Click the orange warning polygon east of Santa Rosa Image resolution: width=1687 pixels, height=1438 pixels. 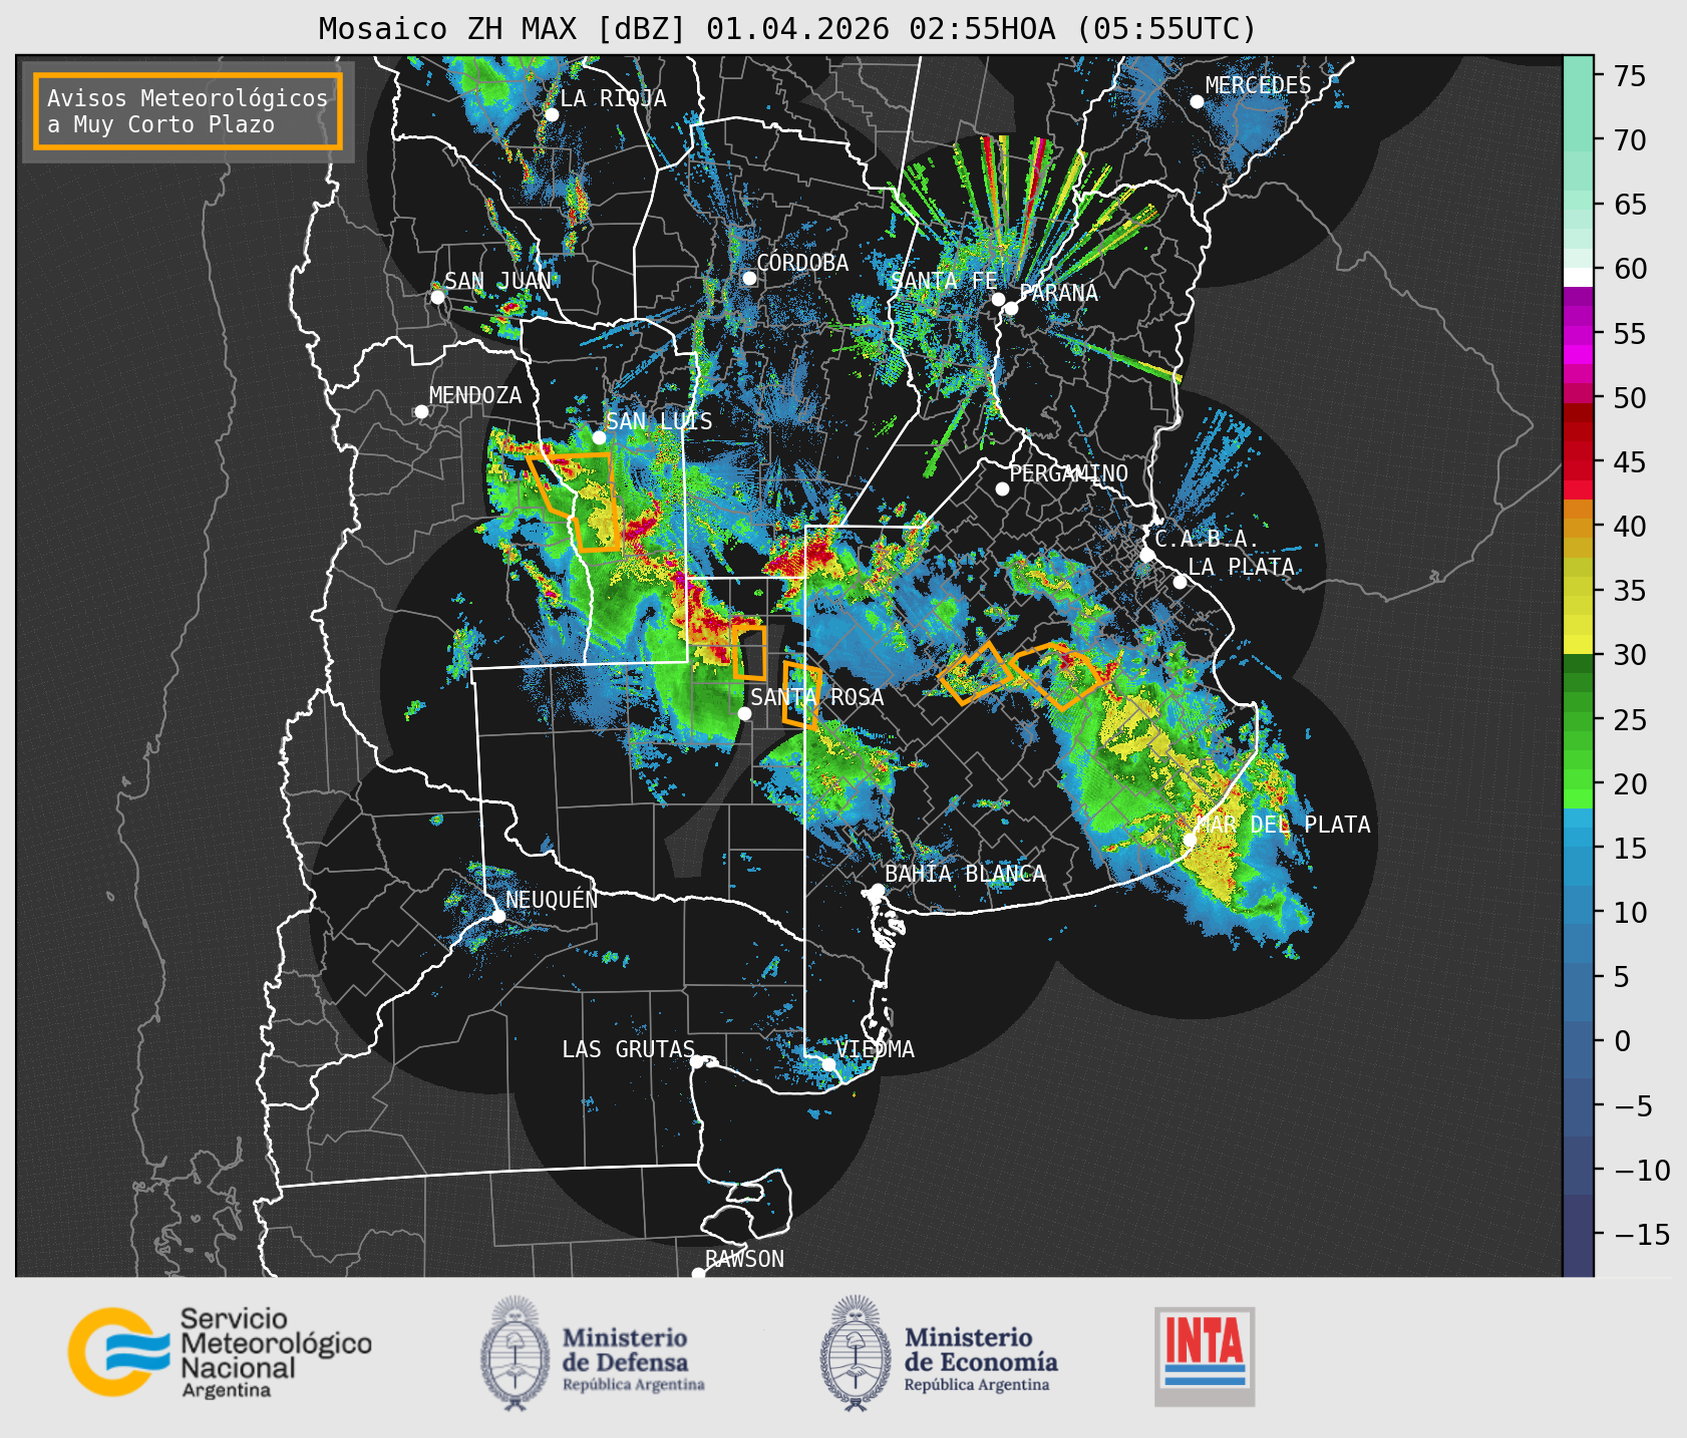coord(801,694)
